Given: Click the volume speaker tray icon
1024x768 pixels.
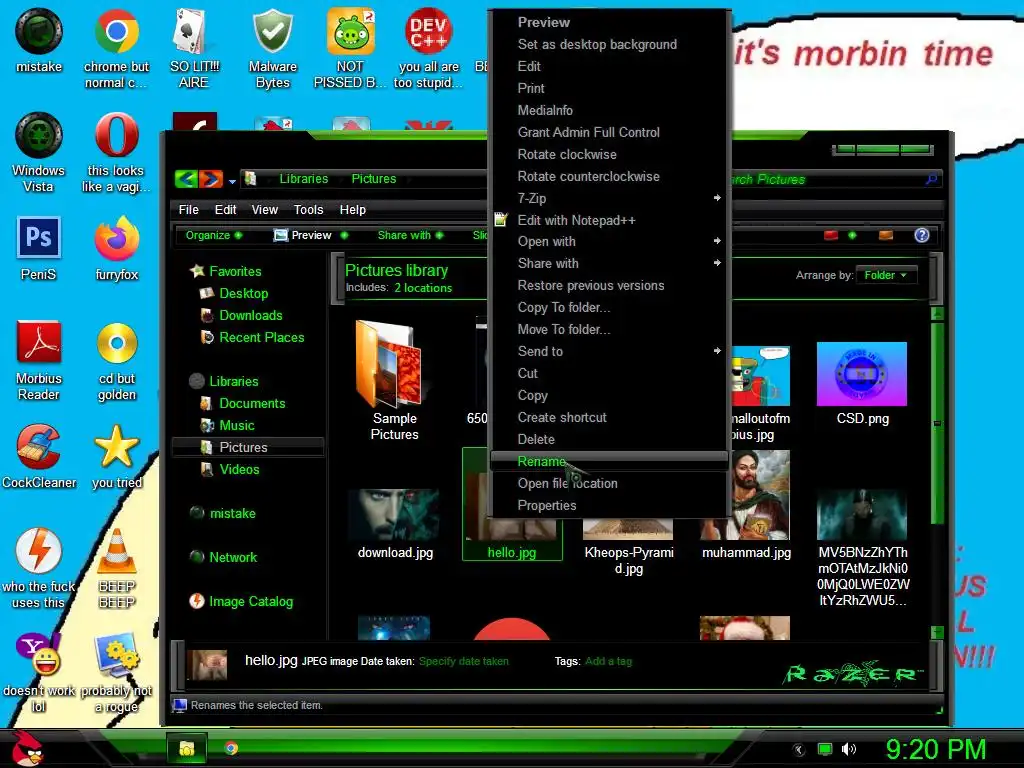Looking at the screenshot, I should pos(848,749).
